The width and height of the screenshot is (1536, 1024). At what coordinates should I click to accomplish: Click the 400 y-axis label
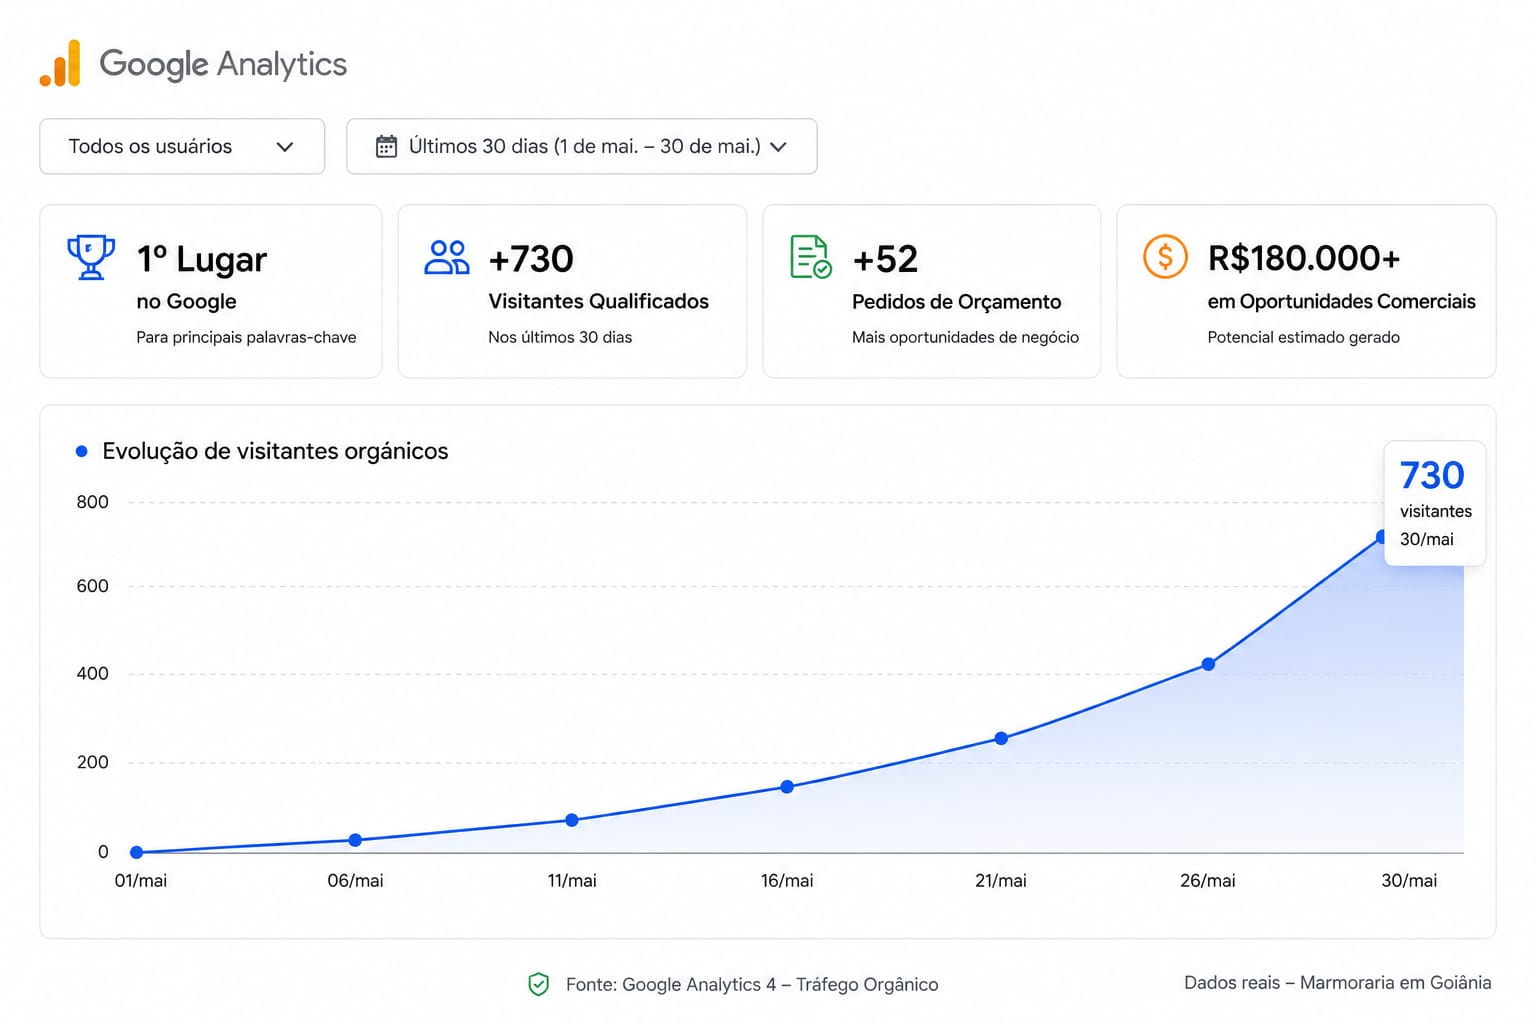[x=92, y=673]
